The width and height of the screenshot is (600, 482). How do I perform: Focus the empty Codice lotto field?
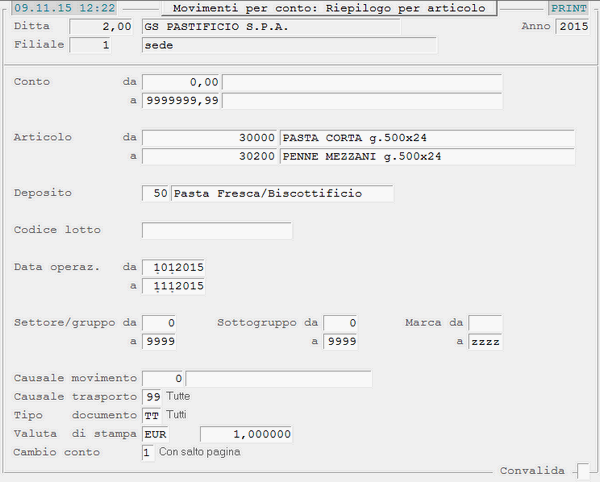217,231
